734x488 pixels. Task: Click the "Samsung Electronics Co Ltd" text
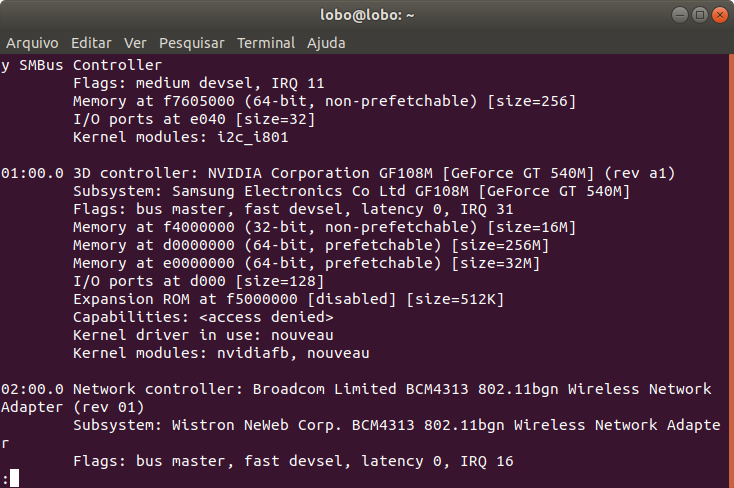pos(274,191)
